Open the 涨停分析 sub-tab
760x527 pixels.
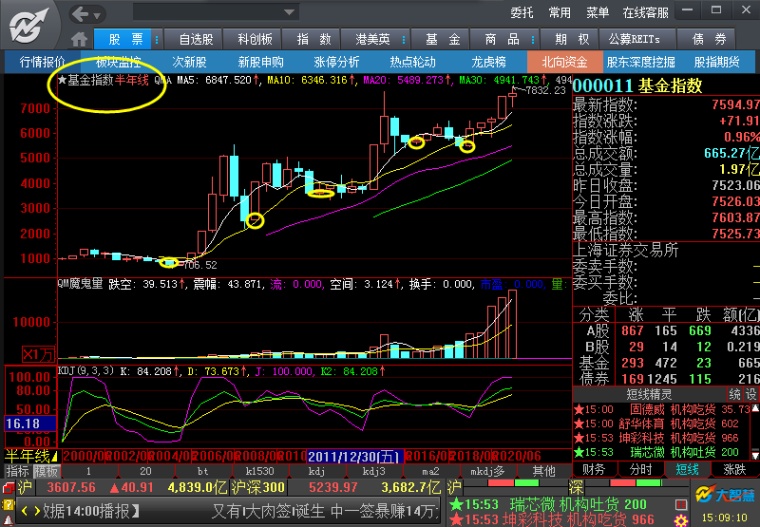(336, 62)
